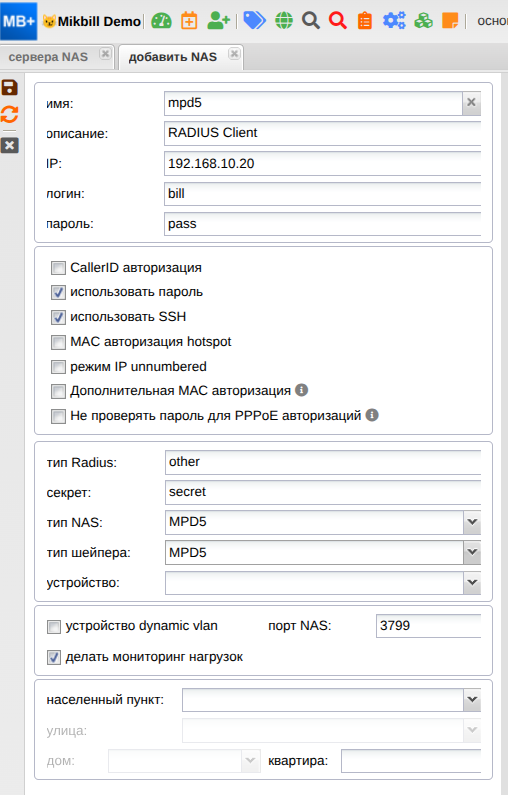Click the основ menu item in toolbar
508x795 pixels.
click(492, 21)
